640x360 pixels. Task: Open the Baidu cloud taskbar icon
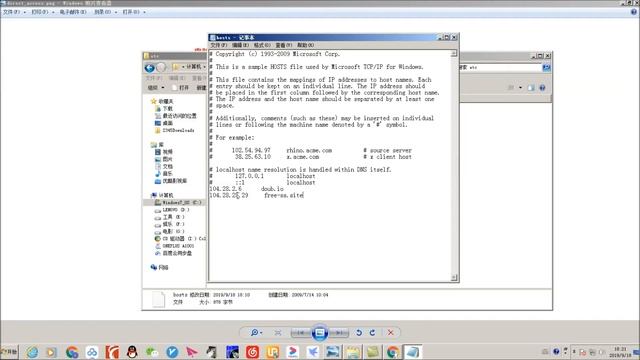click(x=92, y=352)
